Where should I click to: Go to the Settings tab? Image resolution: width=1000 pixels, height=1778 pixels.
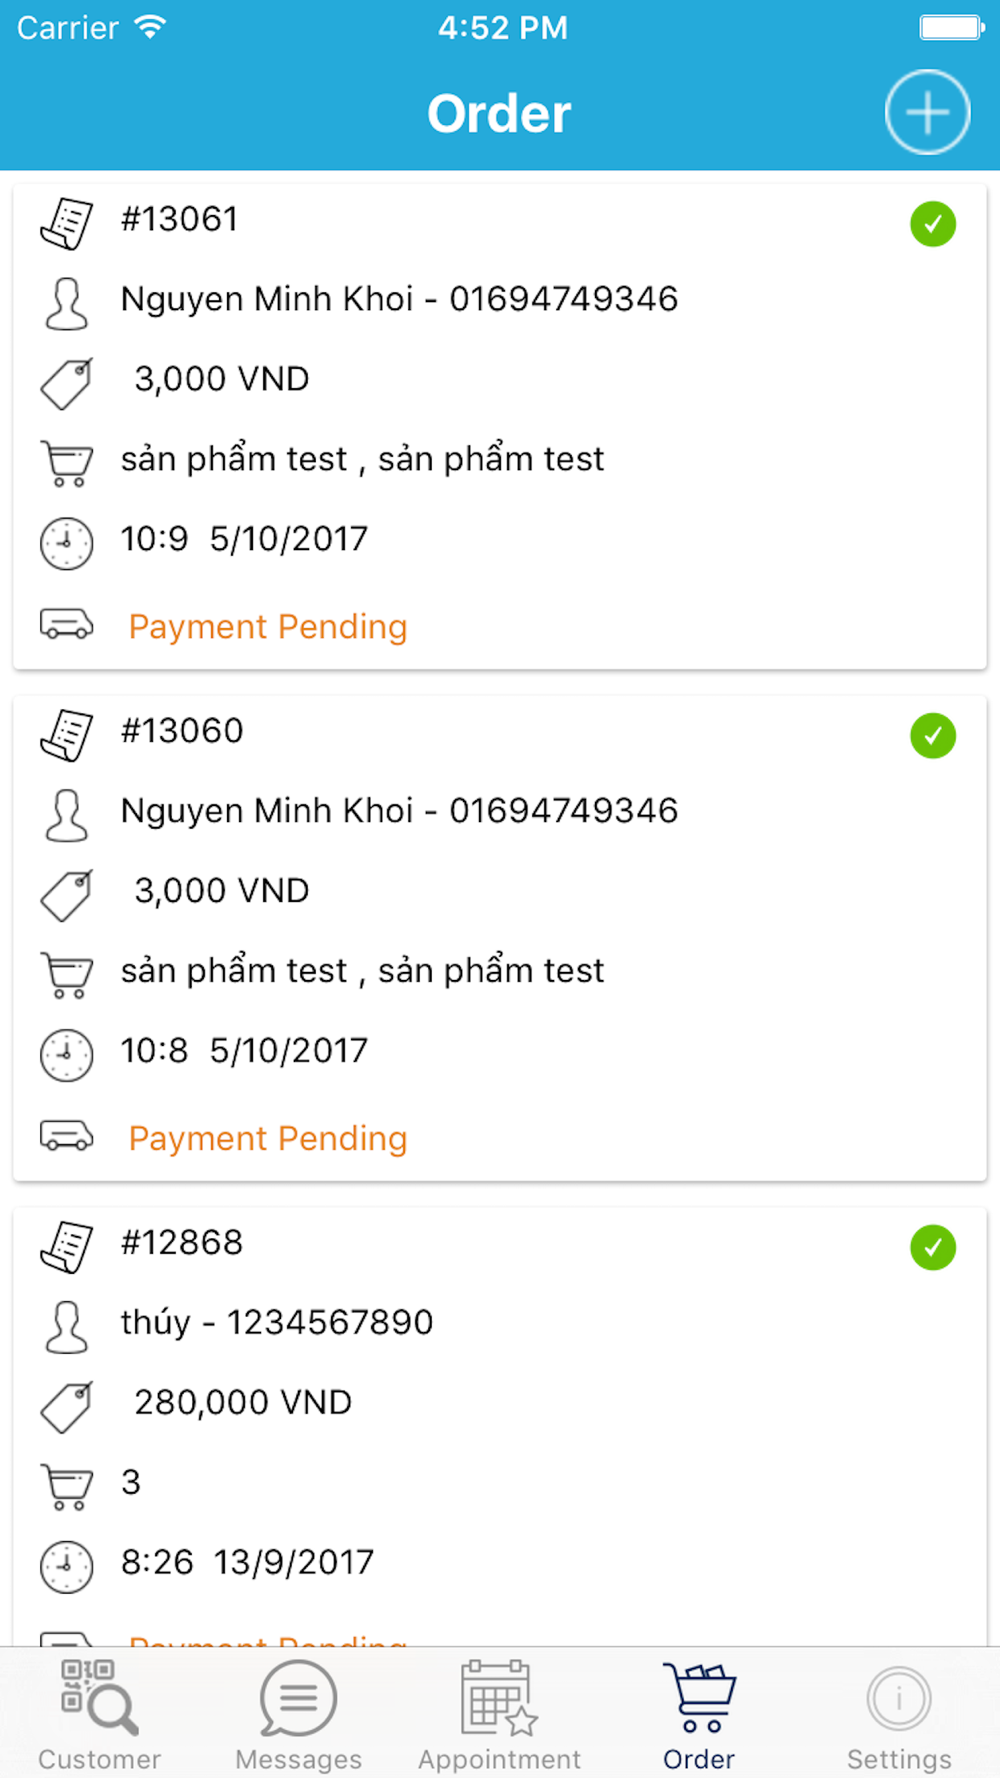899,1714
